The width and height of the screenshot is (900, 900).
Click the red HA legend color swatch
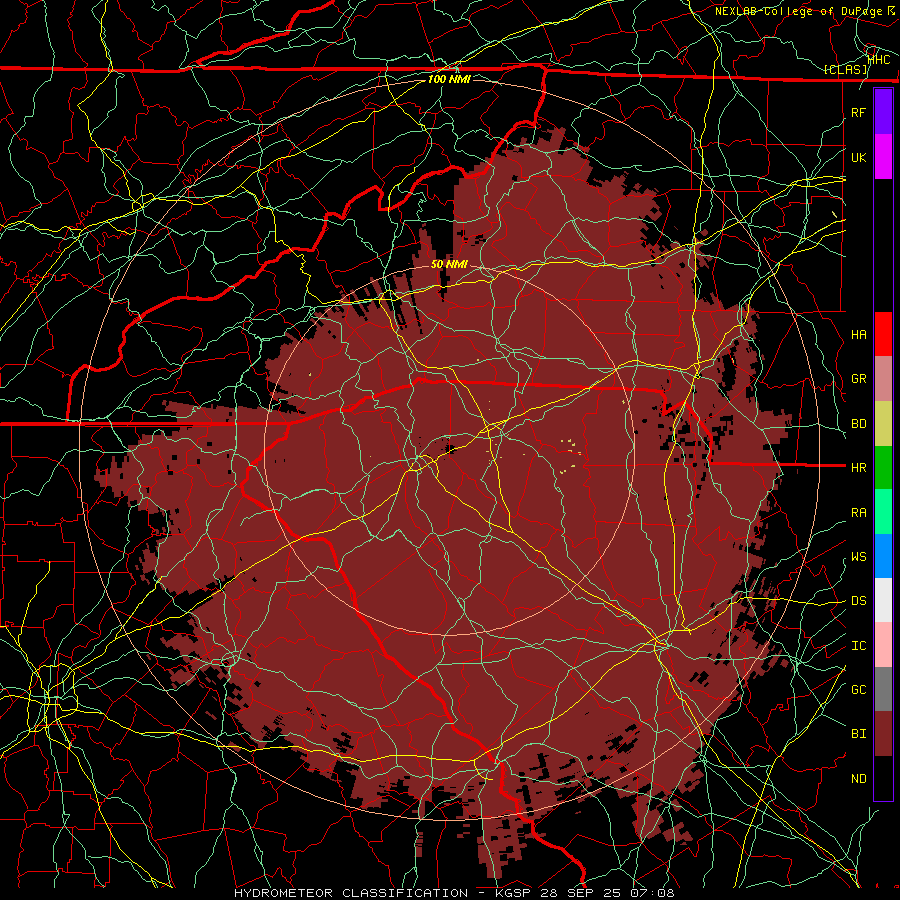click(883, 334)
